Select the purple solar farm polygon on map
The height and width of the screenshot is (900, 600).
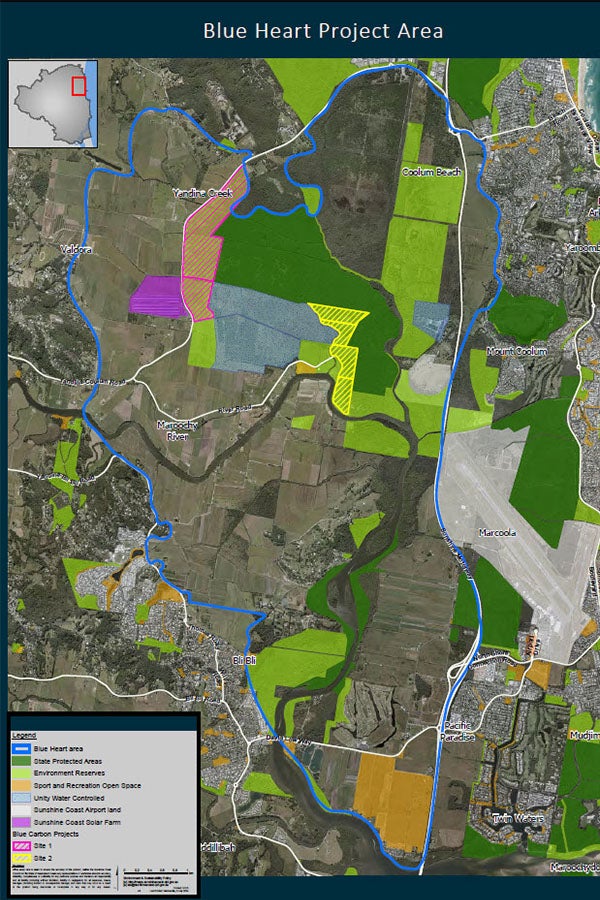[x=156, y=296]
